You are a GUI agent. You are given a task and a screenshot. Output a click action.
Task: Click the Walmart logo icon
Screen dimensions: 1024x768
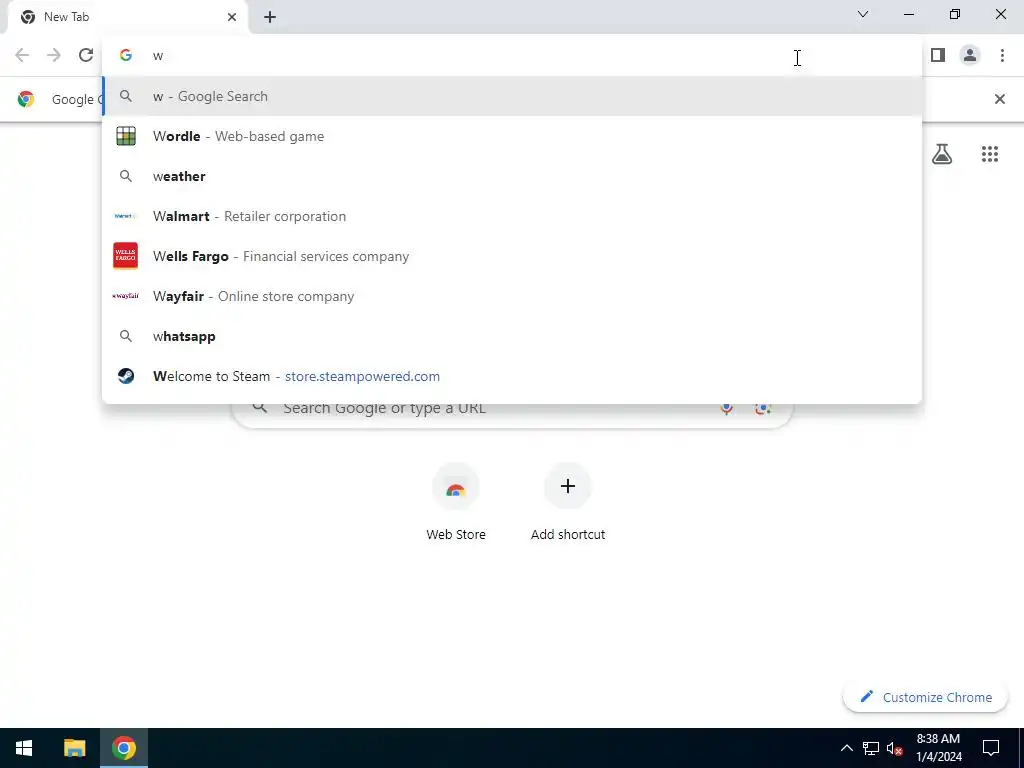tap(125, 216)
